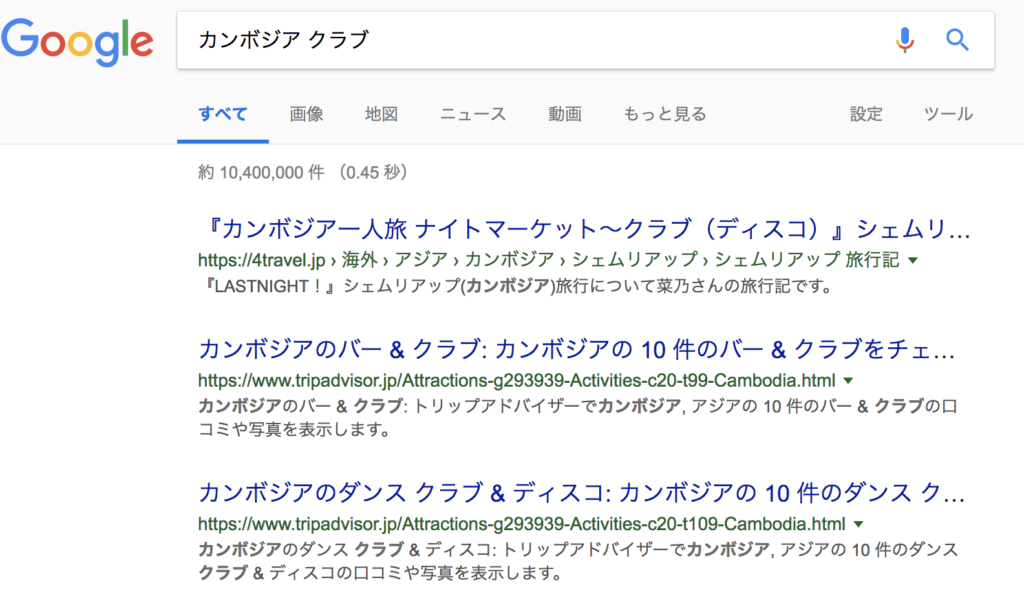The image size is (1024, 600).
Task: Click the tripadvisor URL ending t109-Cambodia.html
Action: [522, 524]
